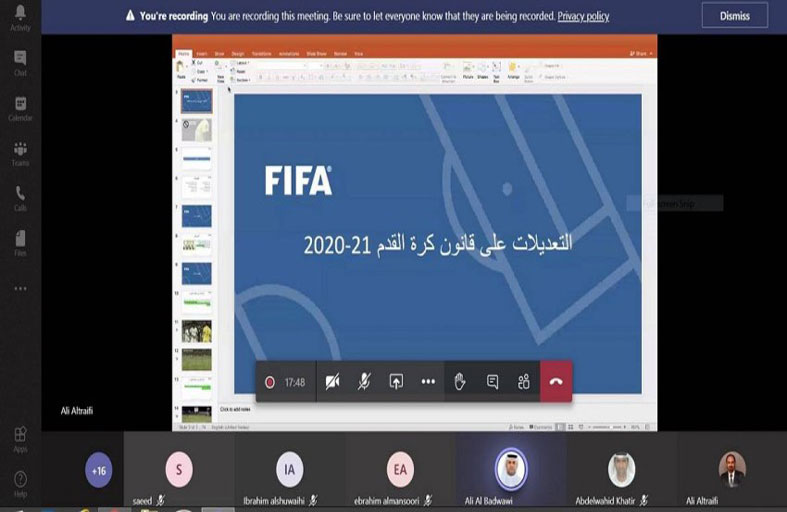Hang up the call
Viewport: 787px width, 512px height.
(556, 382)
